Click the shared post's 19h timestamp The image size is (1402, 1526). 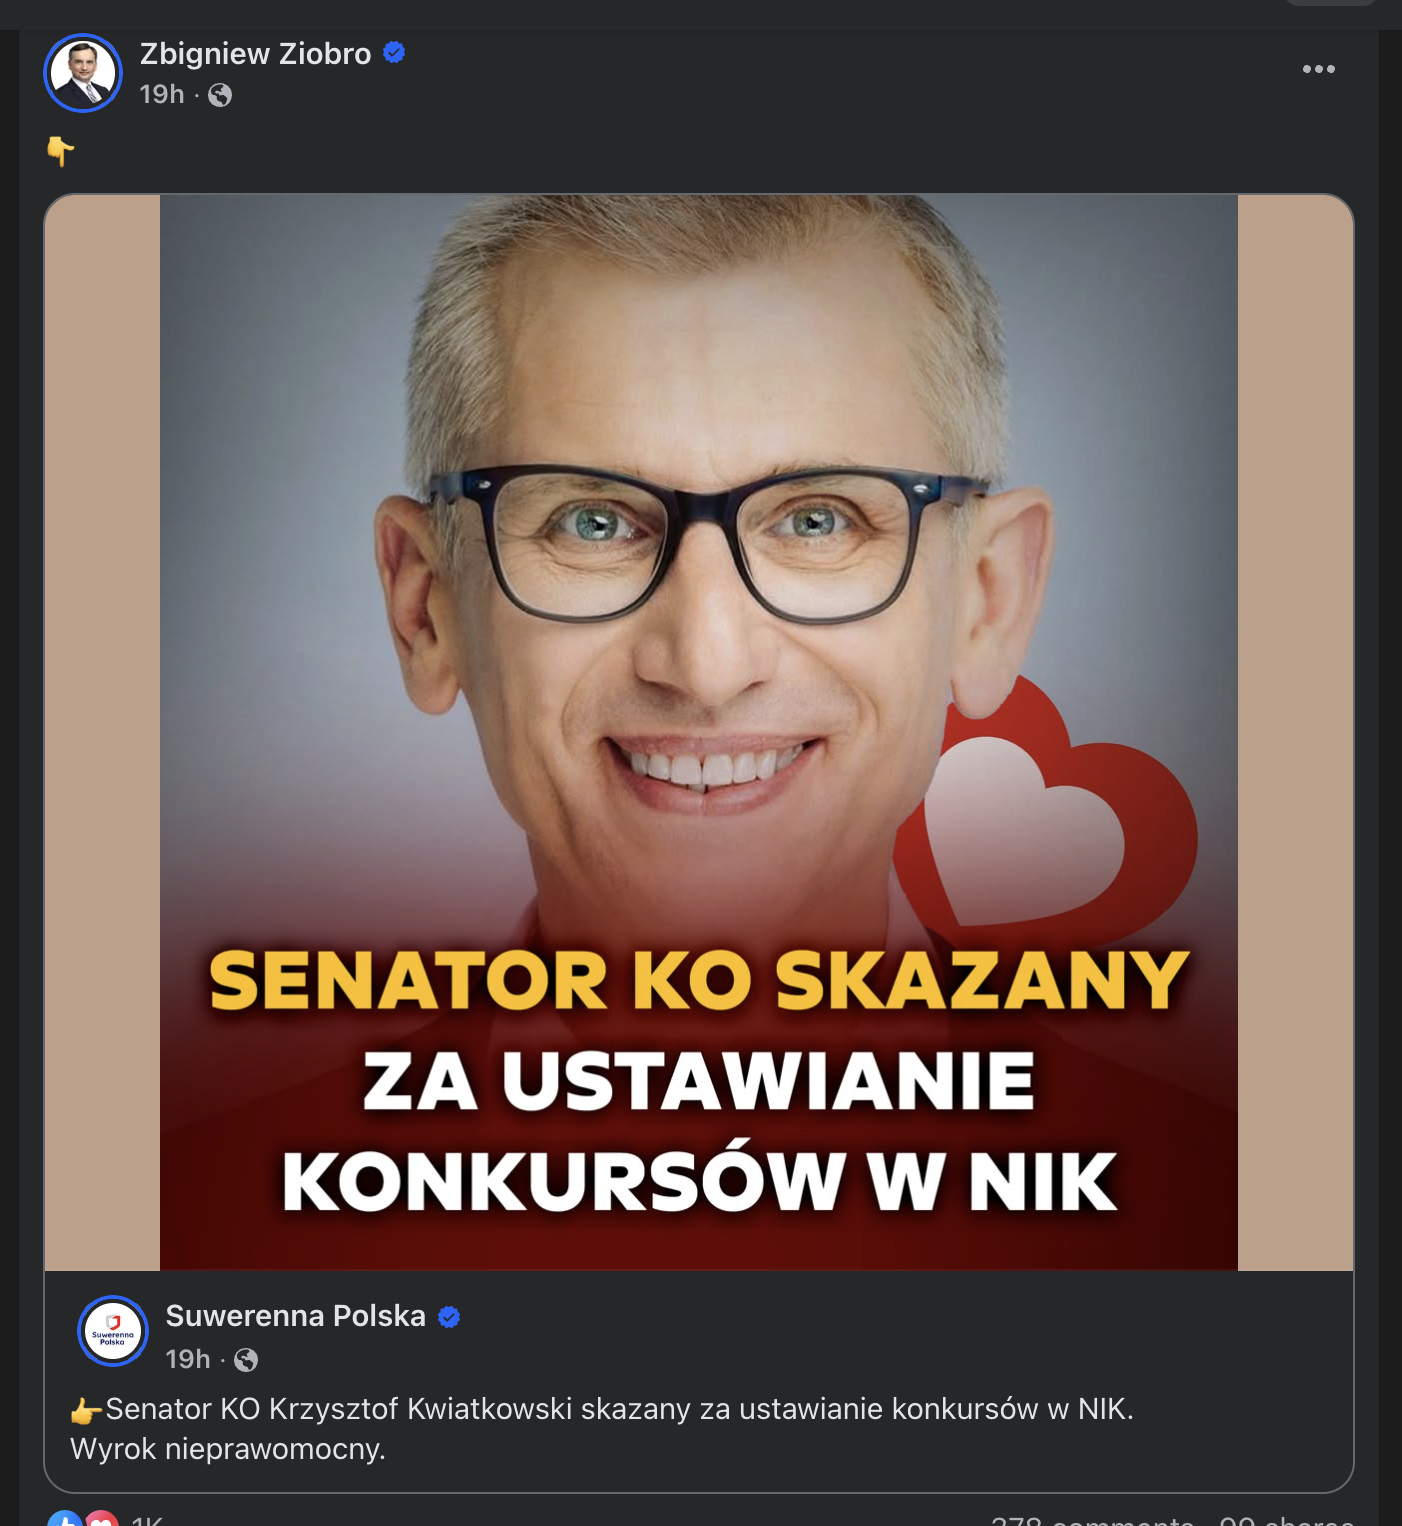(x=188, y=1359)
